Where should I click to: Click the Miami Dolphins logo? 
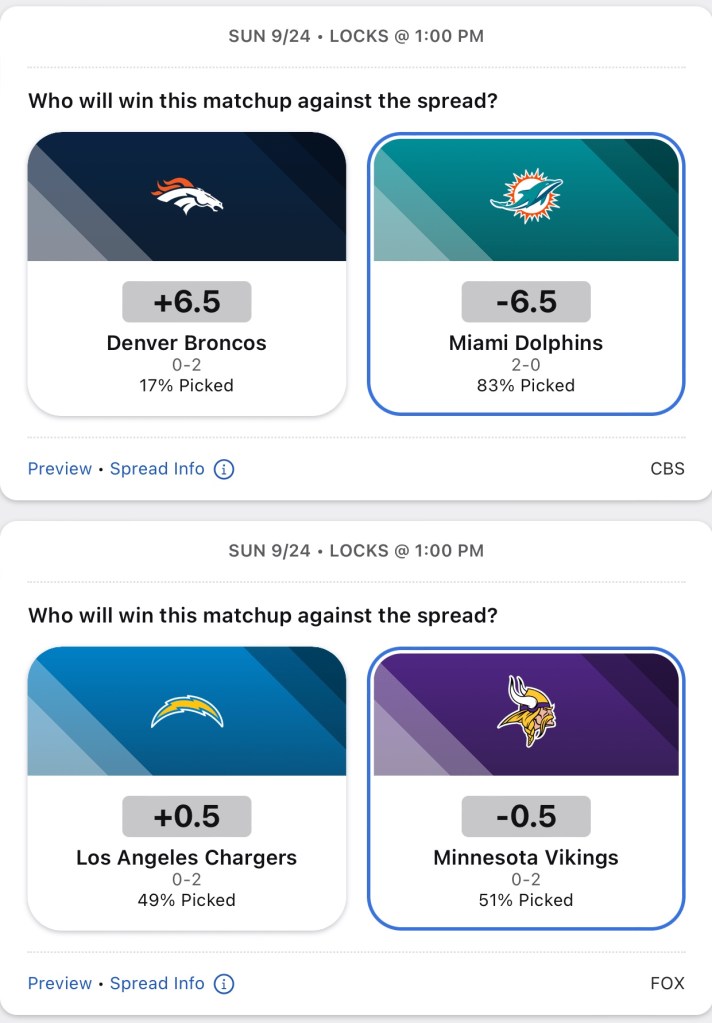tap(526, 196)
